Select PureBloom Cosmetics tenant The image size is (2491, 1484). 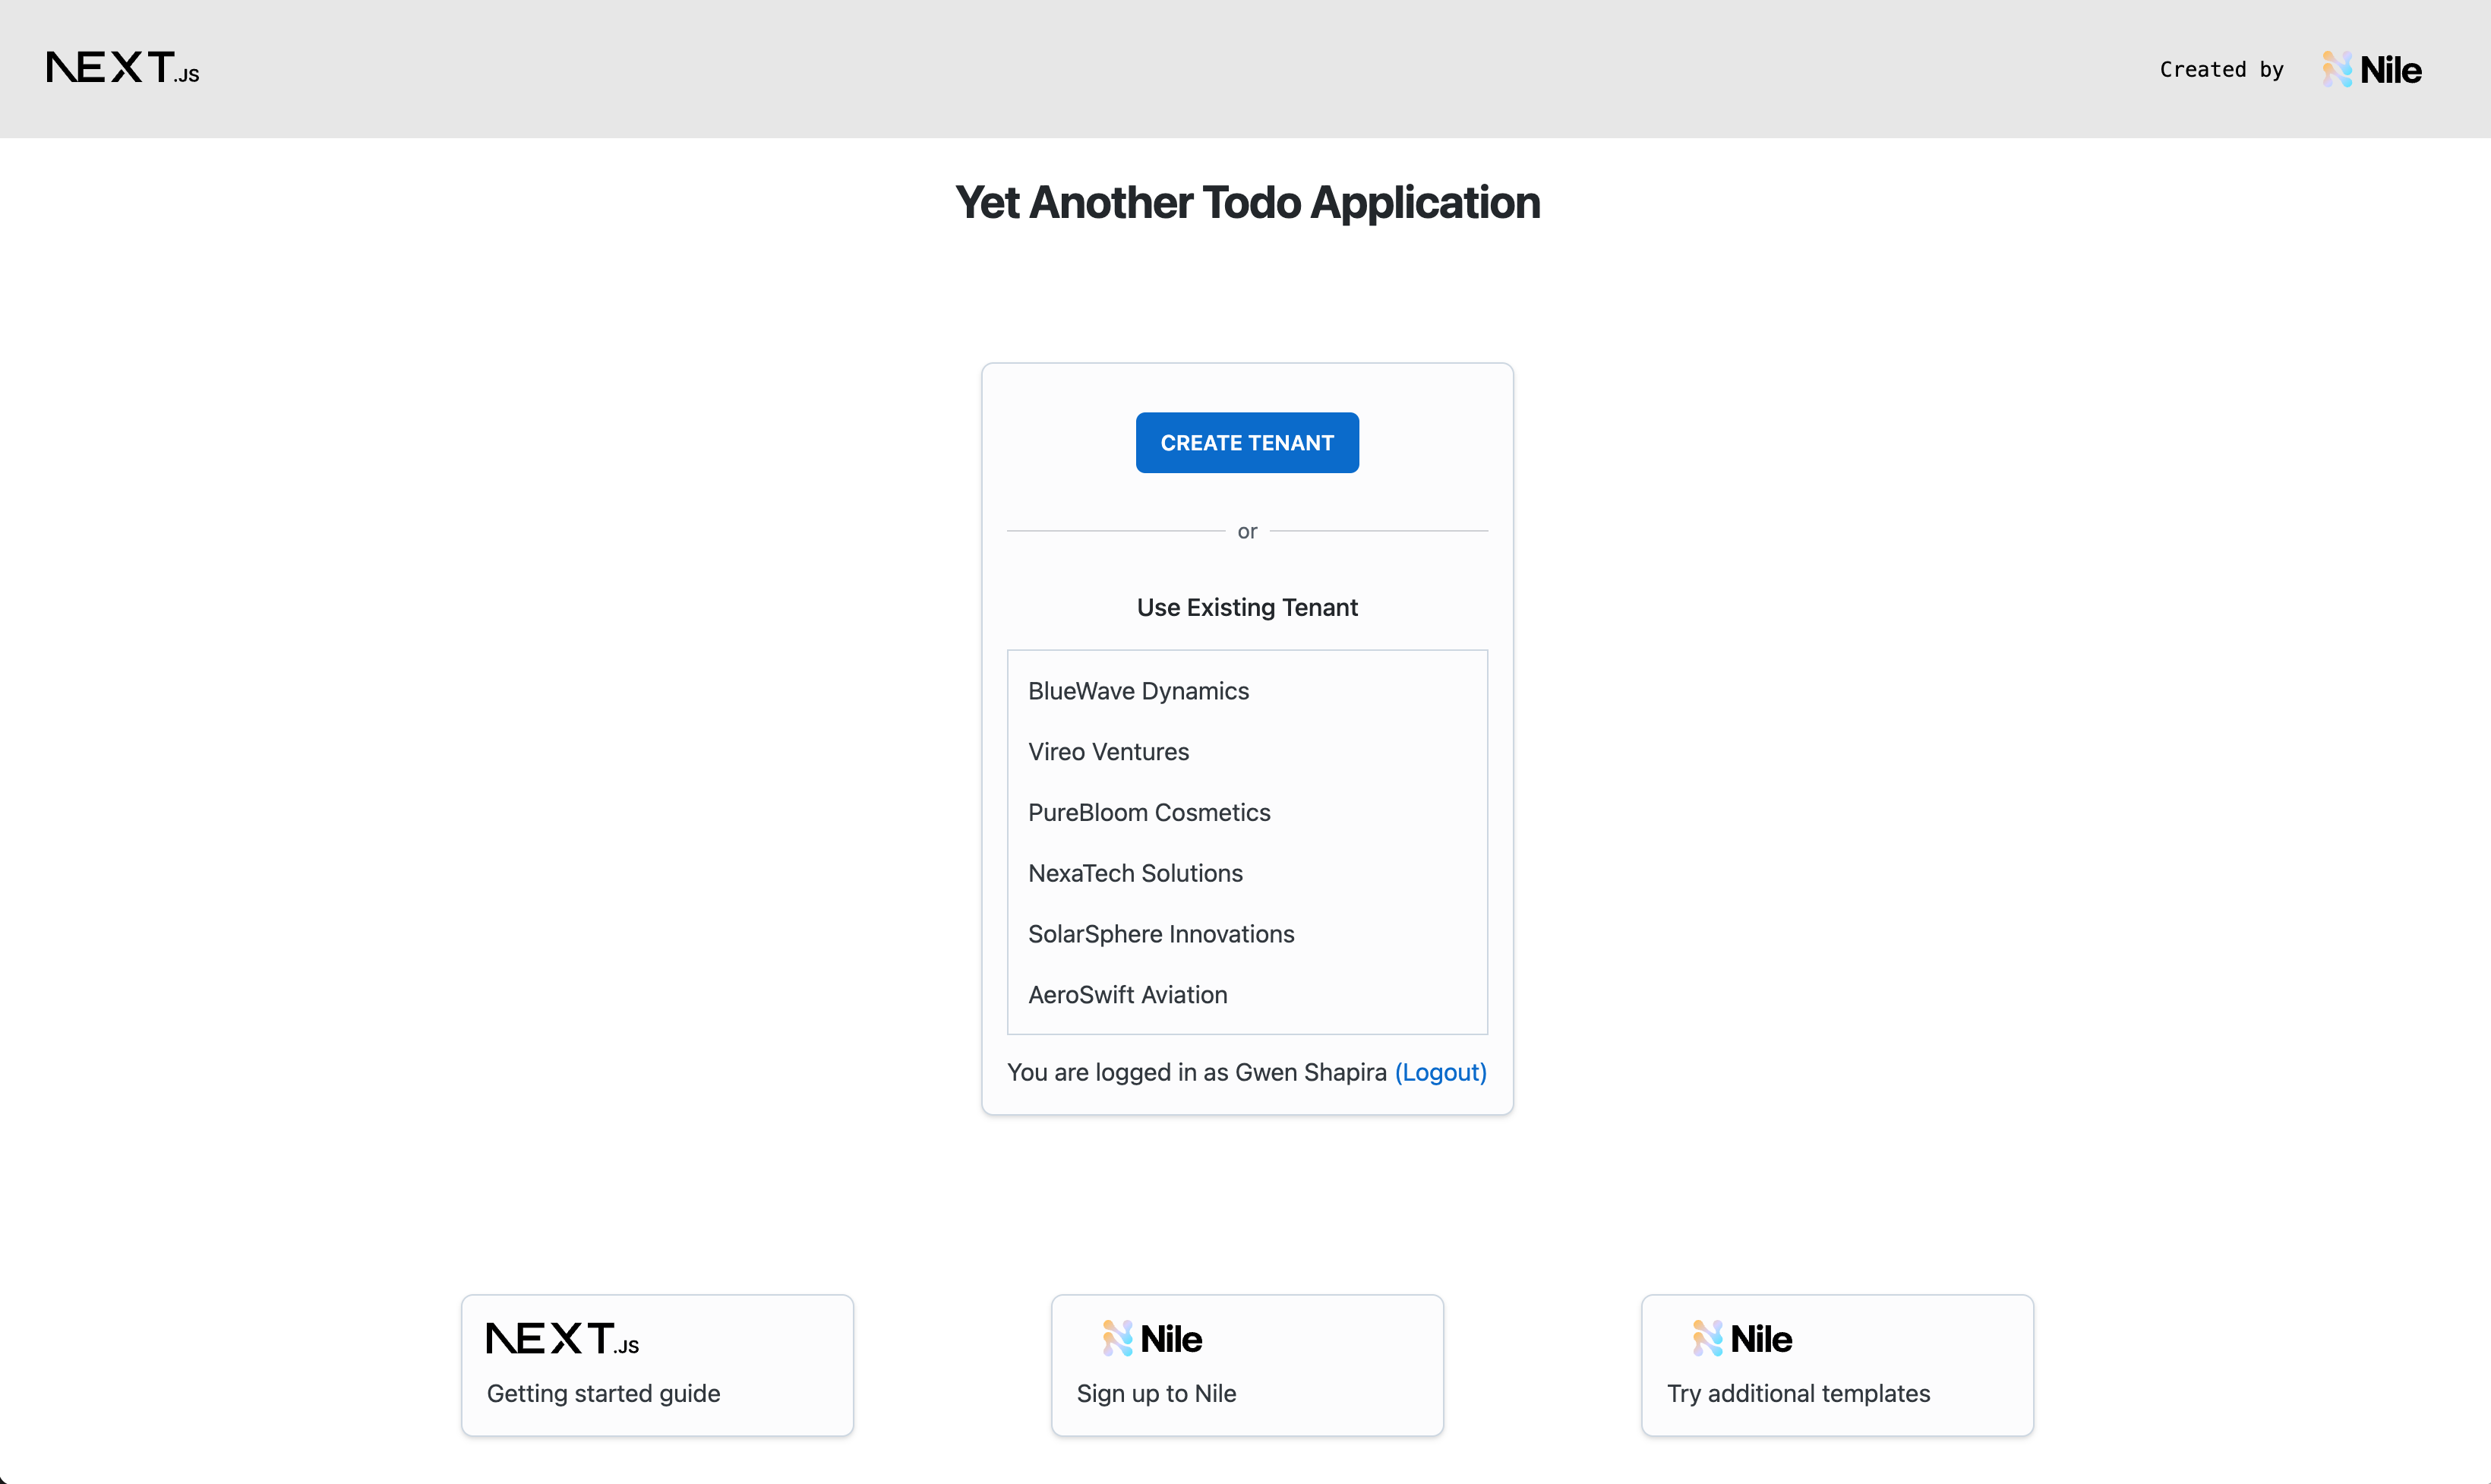pos(1148,811)
